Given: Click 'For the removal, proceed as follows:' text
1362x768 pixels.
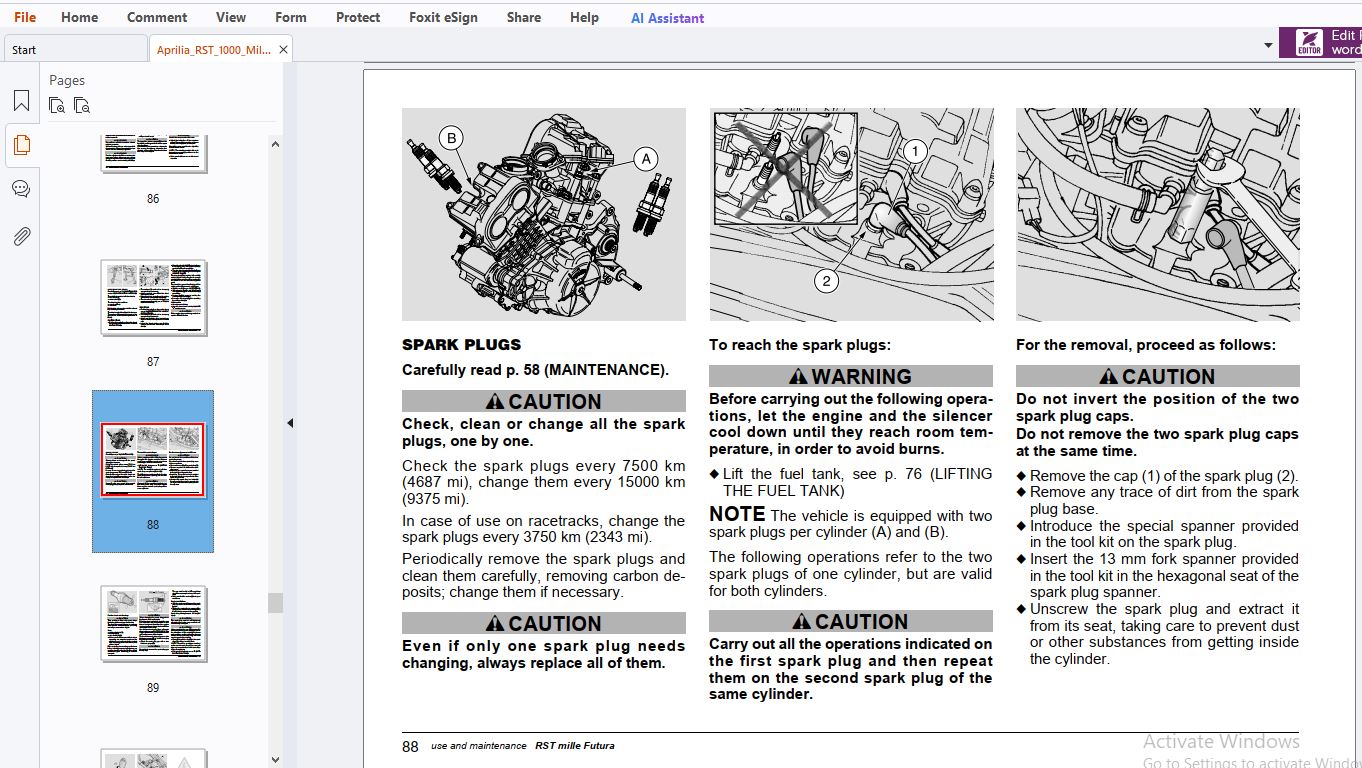Looking at the screenshot, I should point(1146,345).
